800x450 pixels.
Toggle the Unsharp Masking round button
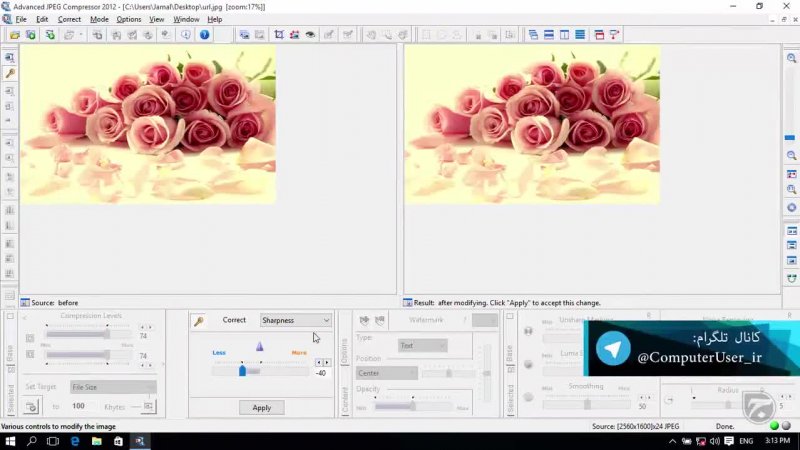(529, 332)
